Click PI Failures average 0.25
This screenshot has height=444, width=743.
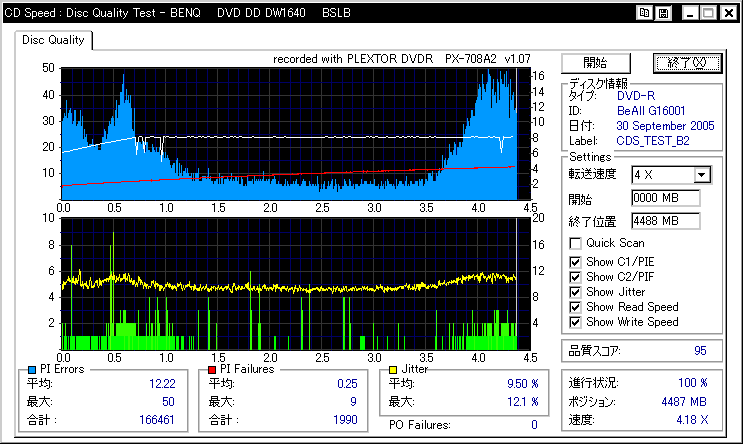click(x=347, y=384)
